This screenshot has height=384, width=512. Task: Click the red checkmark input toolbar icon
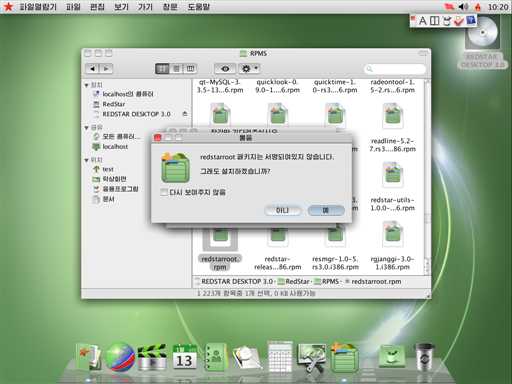(x=459, y=21)
